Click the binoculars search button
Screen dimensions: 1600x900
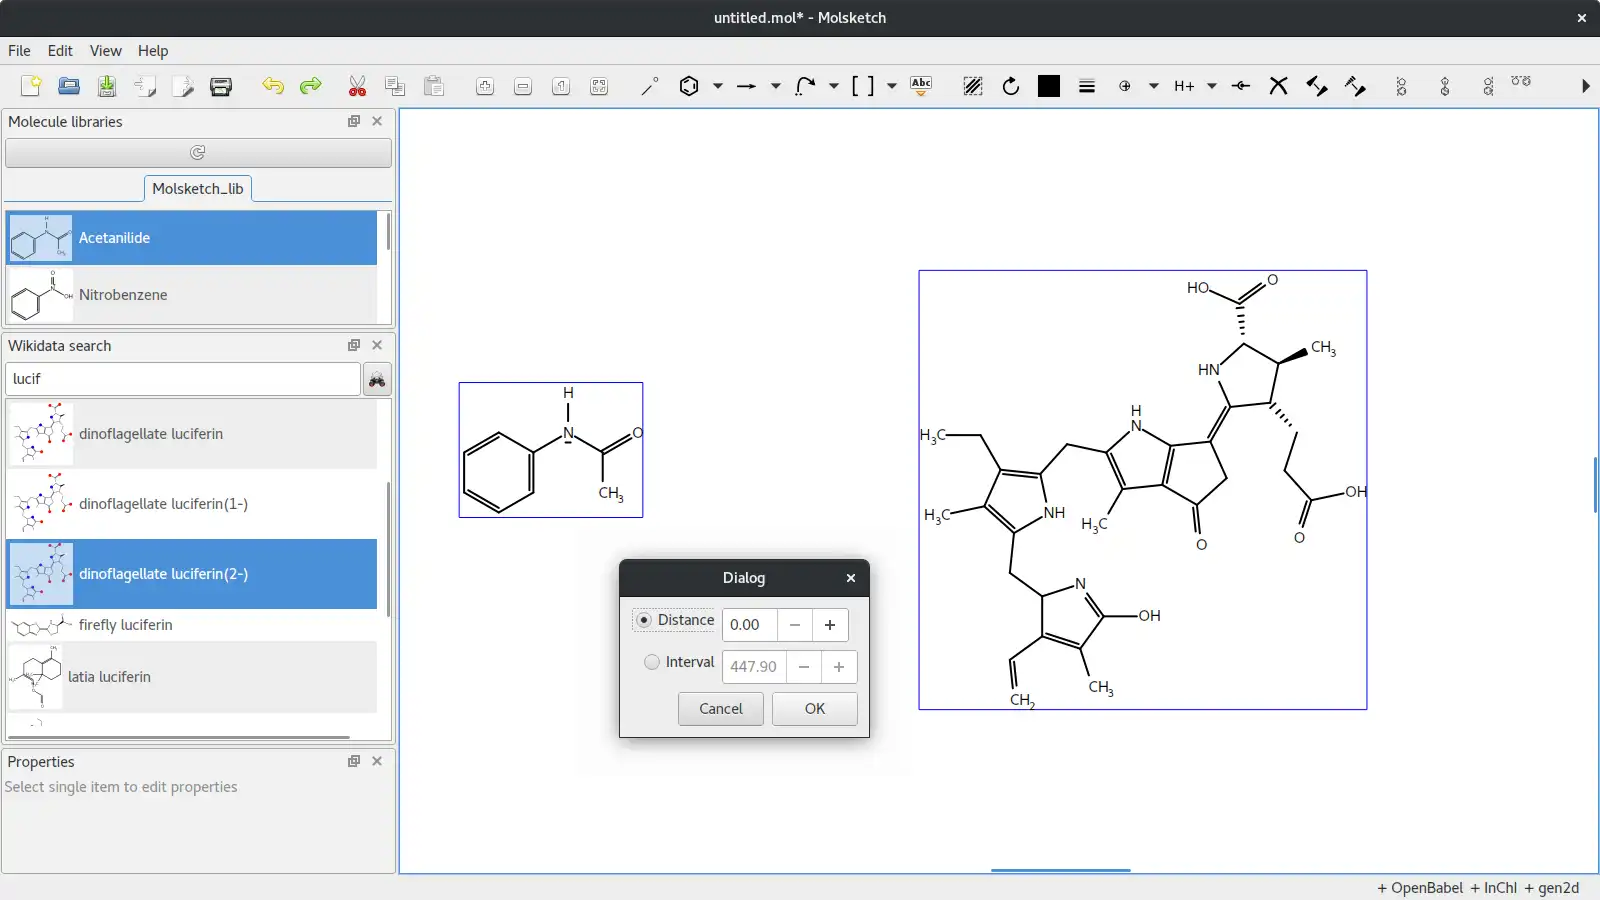377,380
